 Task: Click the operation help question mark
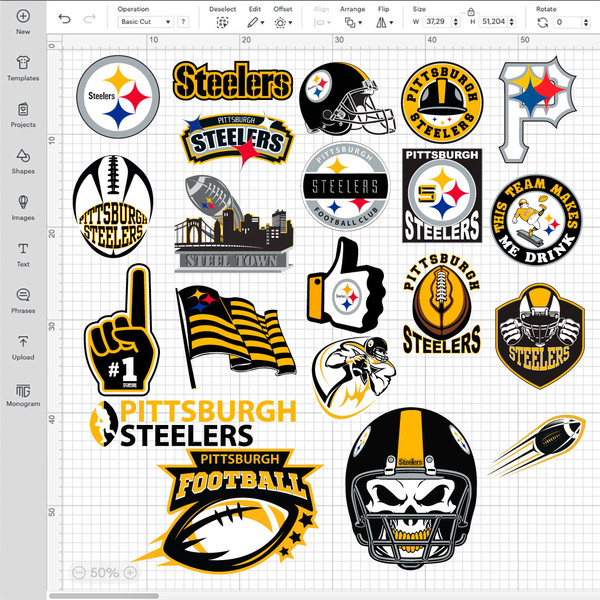click(x=183, y=22)
